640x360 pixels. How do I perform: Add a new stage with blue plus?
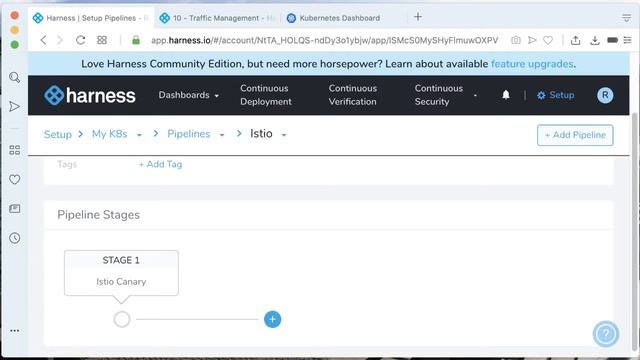click(273, 319)
